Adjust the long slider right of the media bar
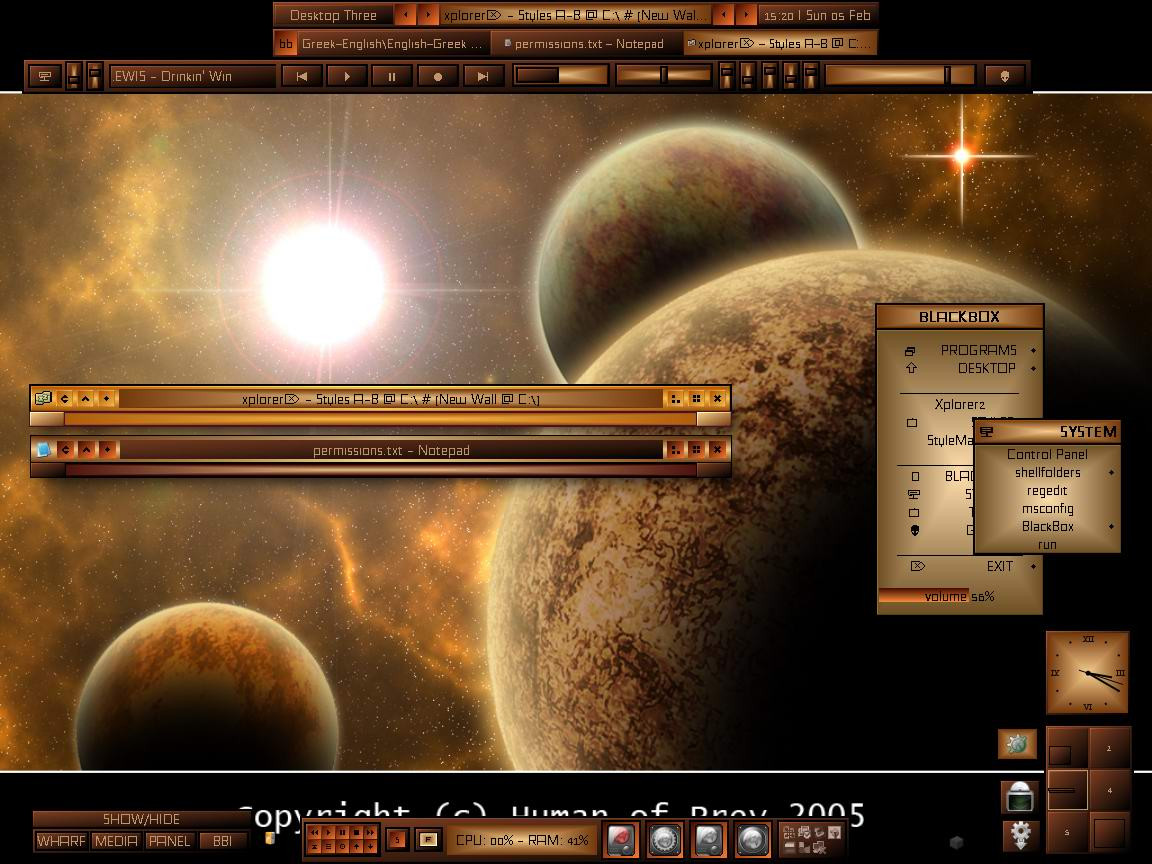 tap(899, 75)
